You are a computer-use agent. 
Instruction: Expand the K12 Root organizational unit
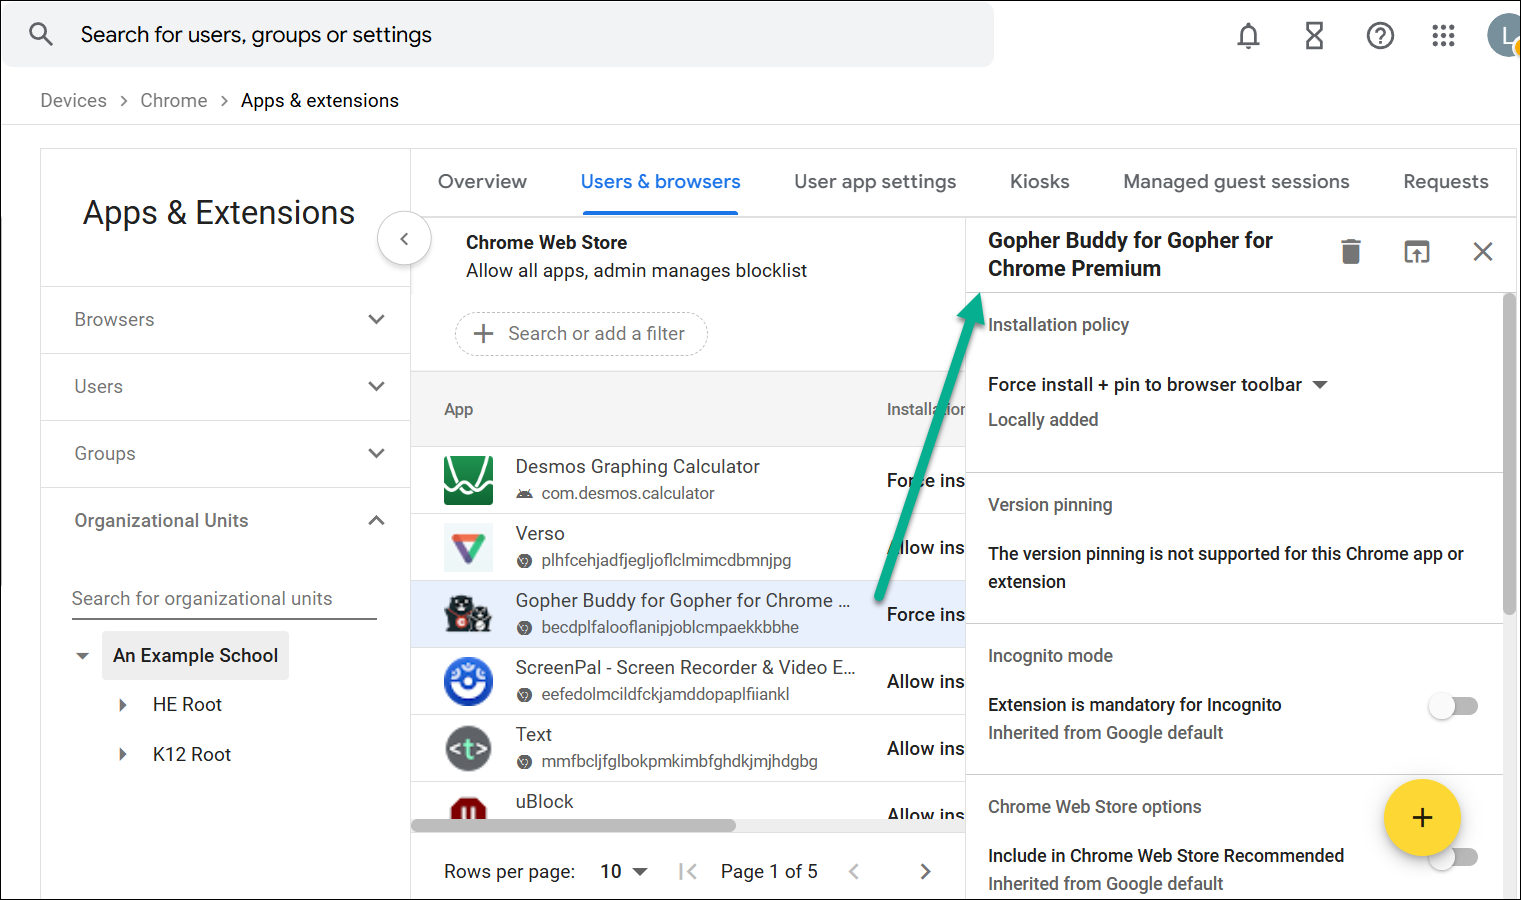tap(123, 755)
